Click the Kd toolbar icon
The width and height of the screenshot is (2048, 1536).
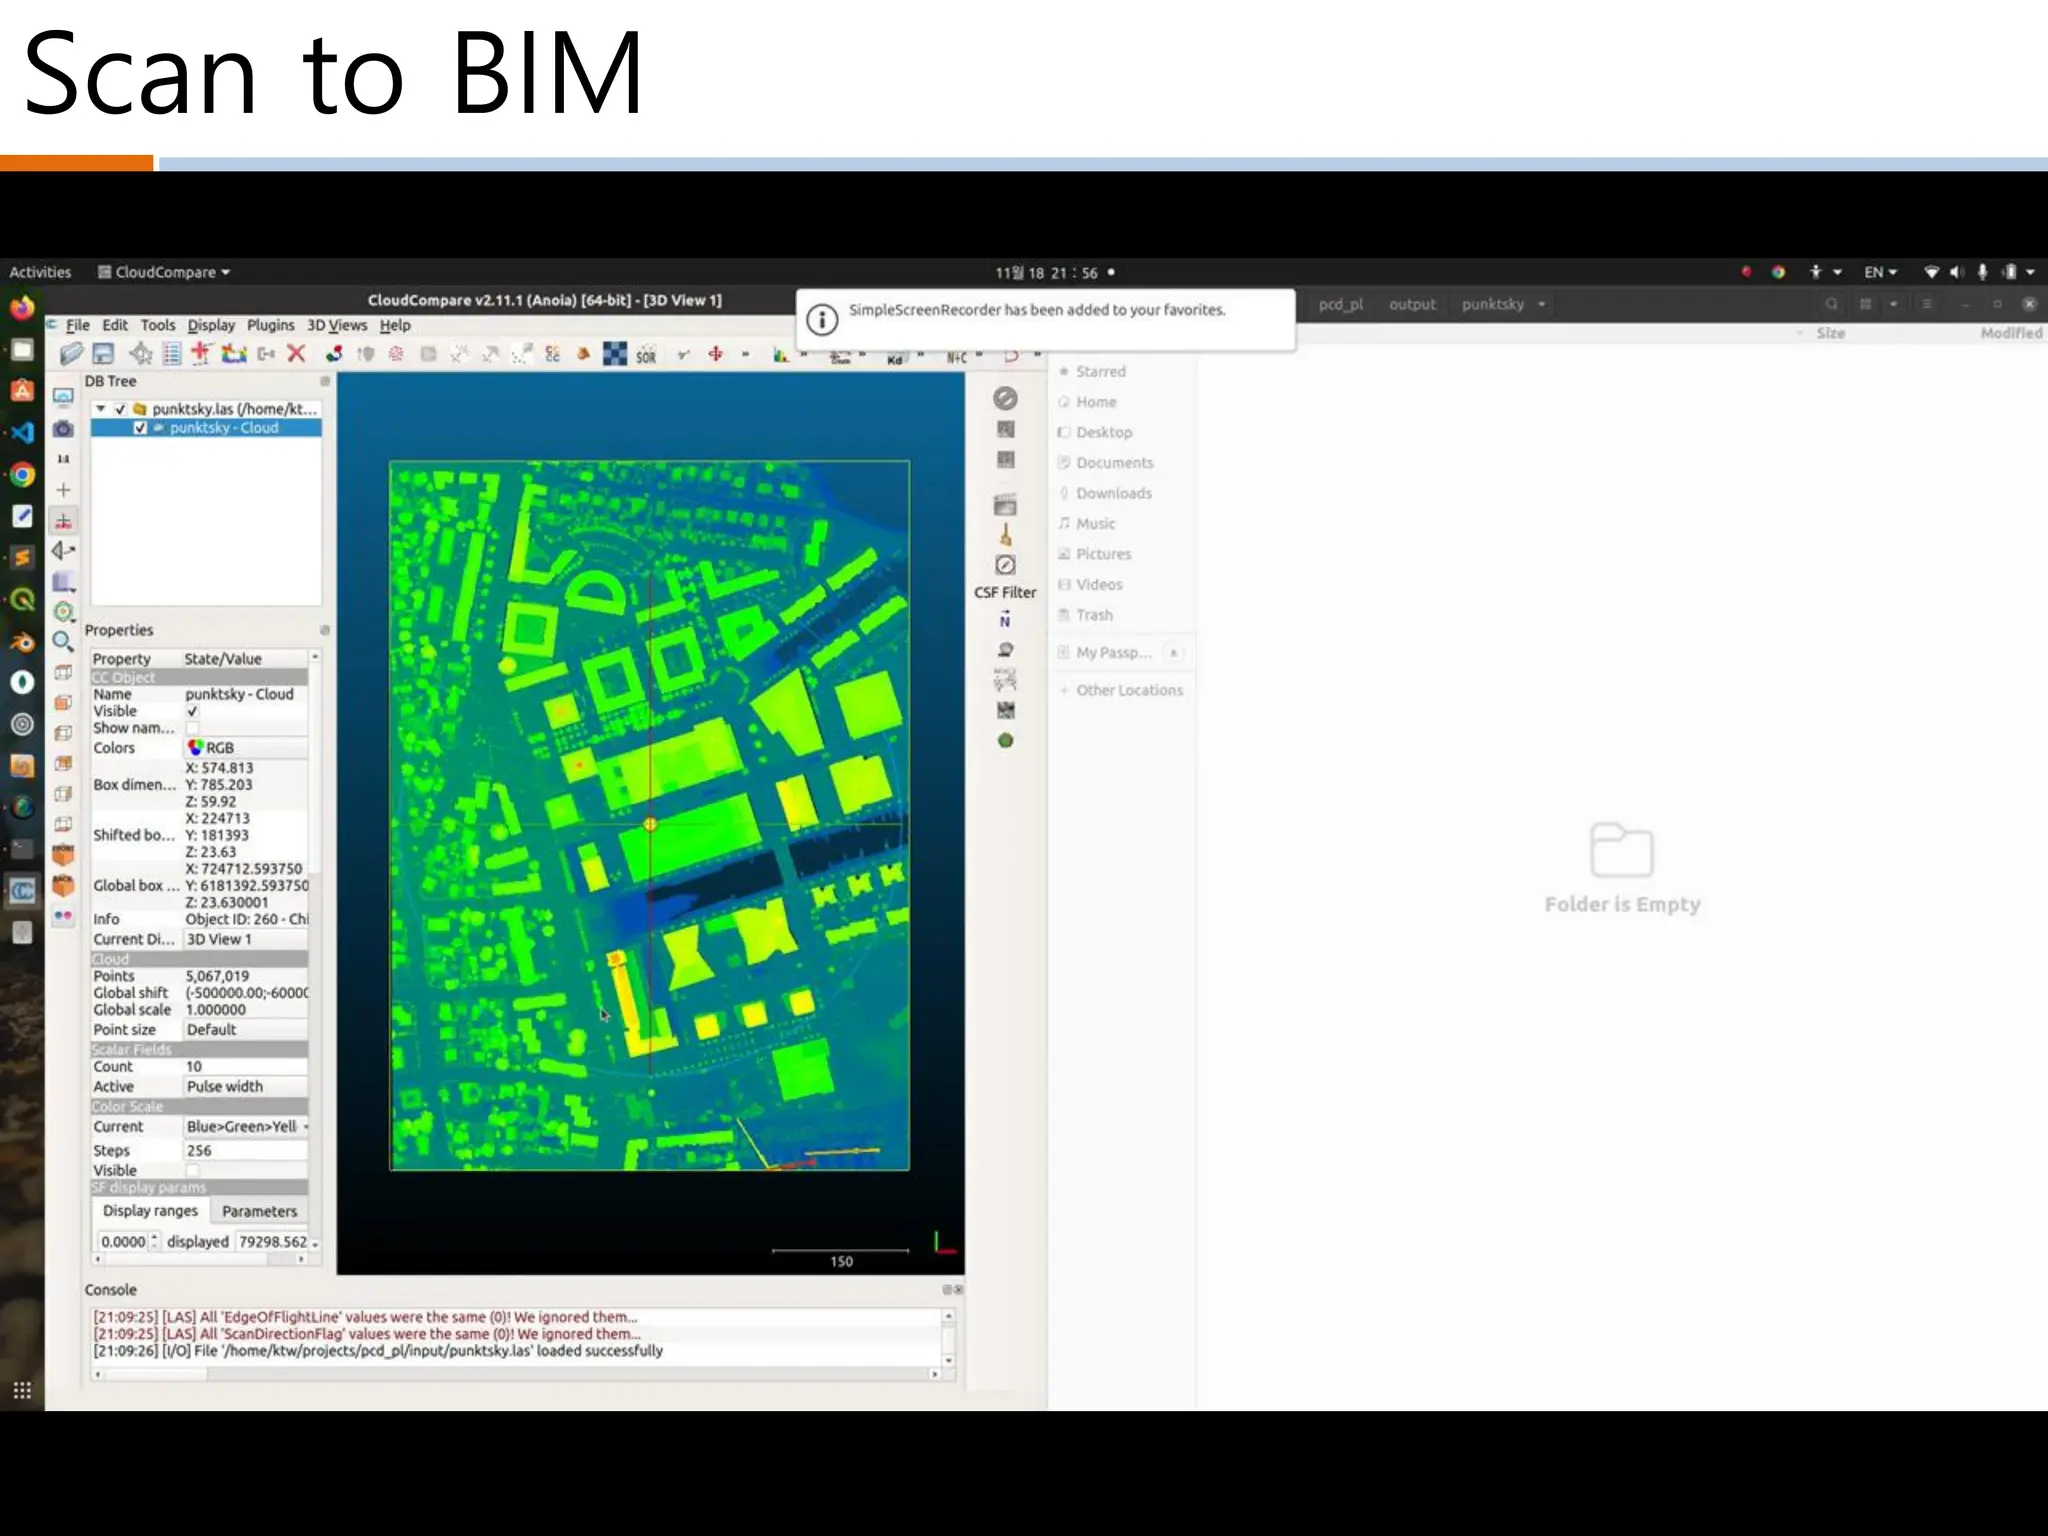coord(895,358)
